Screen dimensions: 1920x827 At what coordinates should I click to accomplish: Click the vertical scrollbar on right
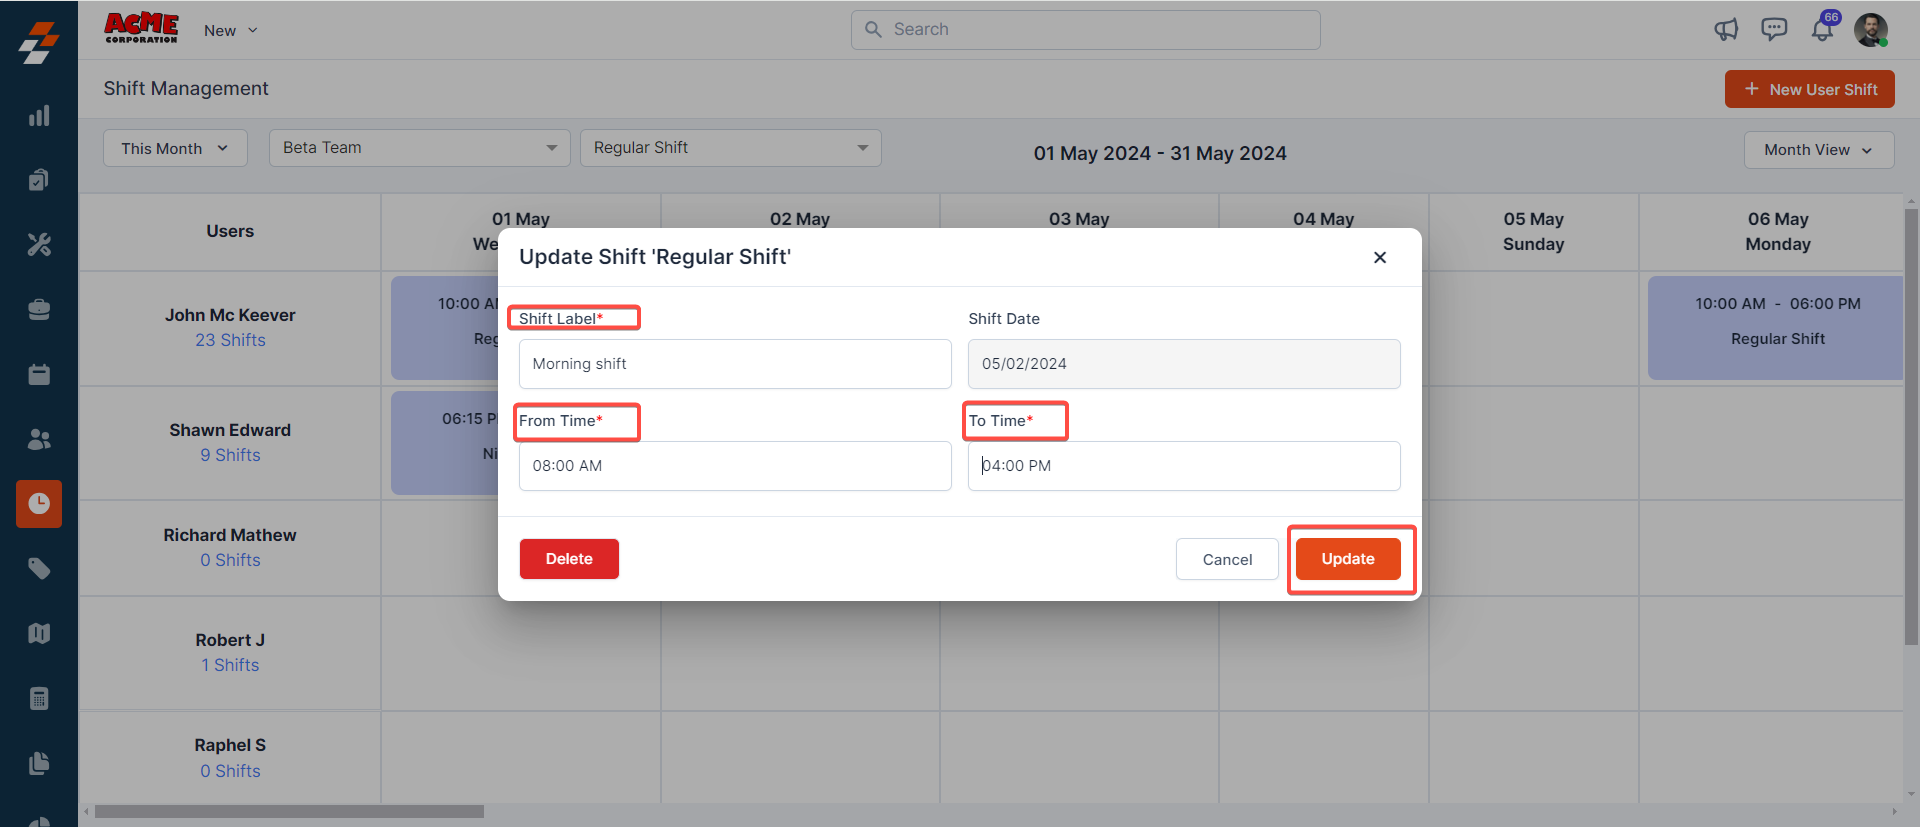tap(1911, 425)
